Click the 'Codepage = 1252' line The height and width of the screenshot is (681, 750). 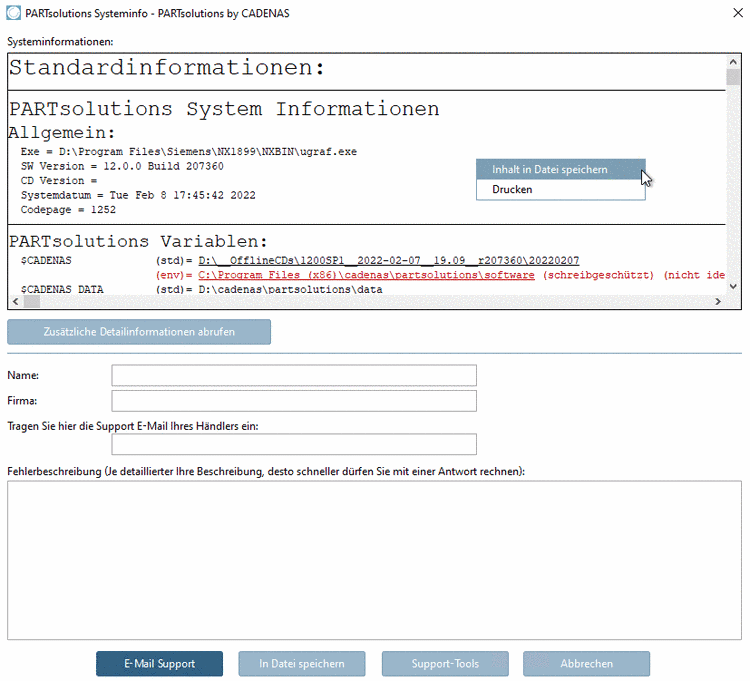click(x=68, y=209)
